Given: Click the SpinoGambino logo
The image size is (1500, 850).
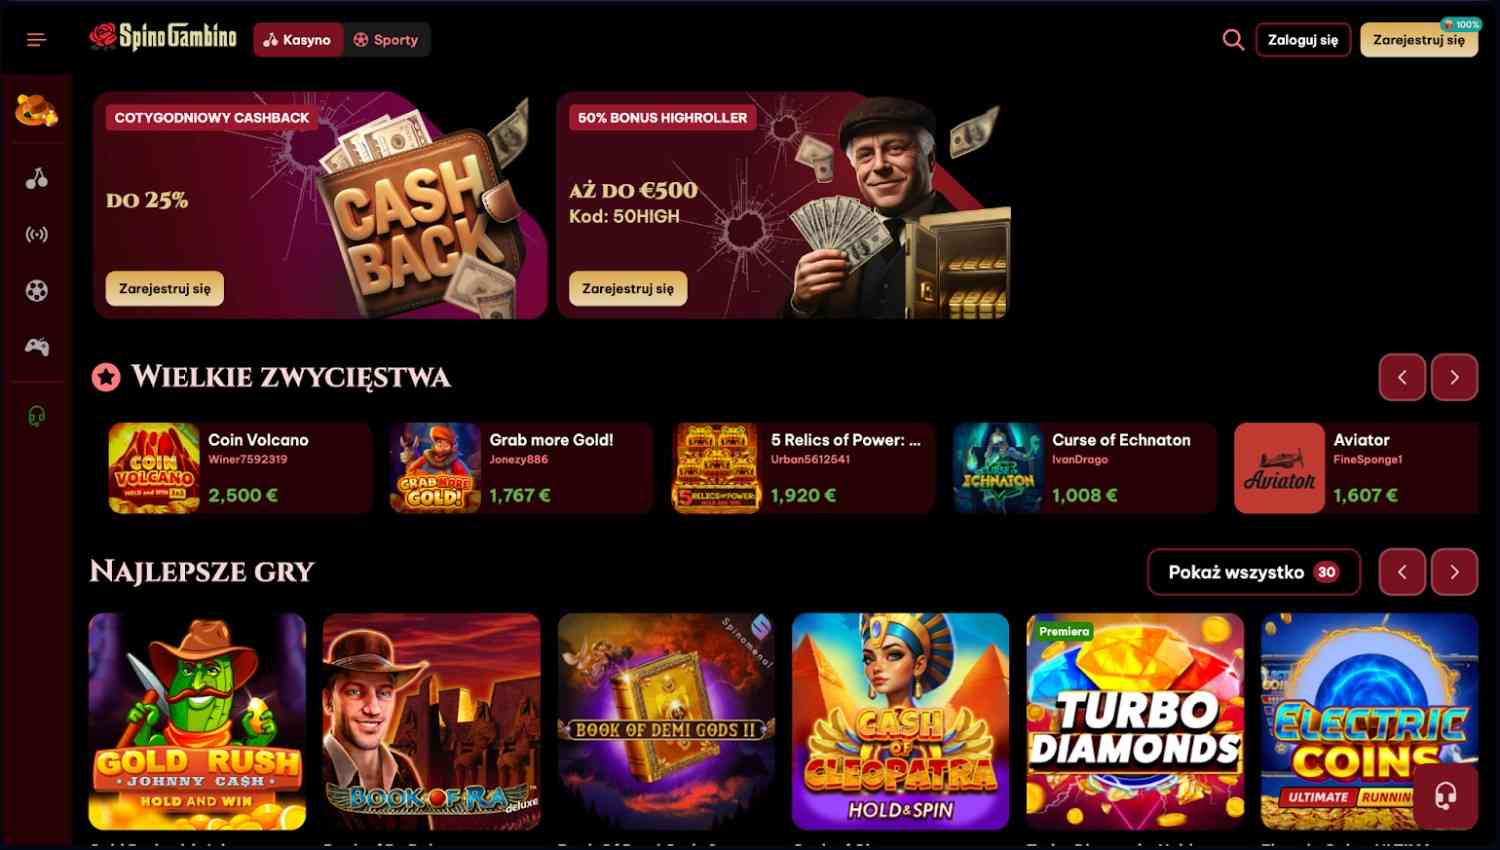Looking at the screenshot, I should coord(163,38).
